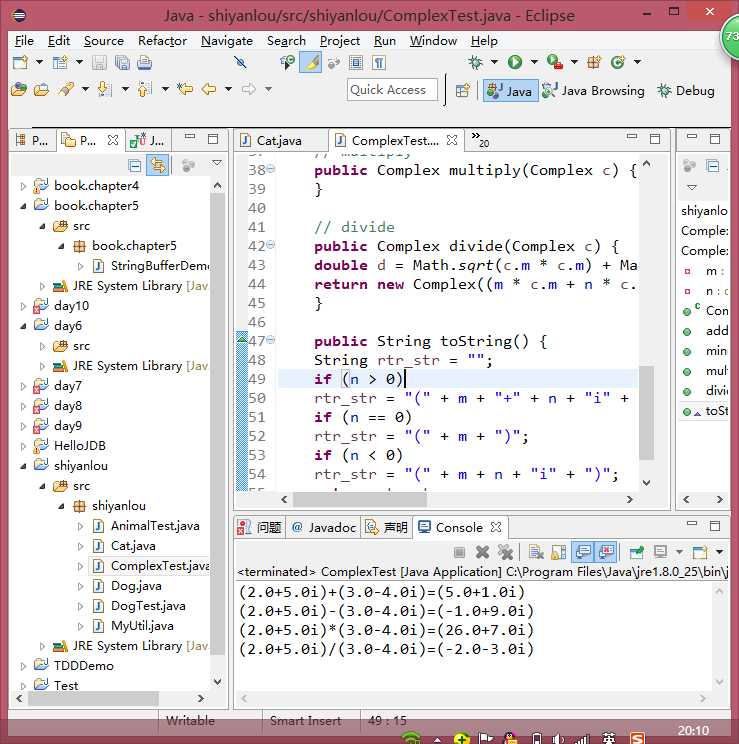This screenshot has width=739, height=744.
Task: Toggle Block Selection Mode button
Action: [x=355, y=62]
